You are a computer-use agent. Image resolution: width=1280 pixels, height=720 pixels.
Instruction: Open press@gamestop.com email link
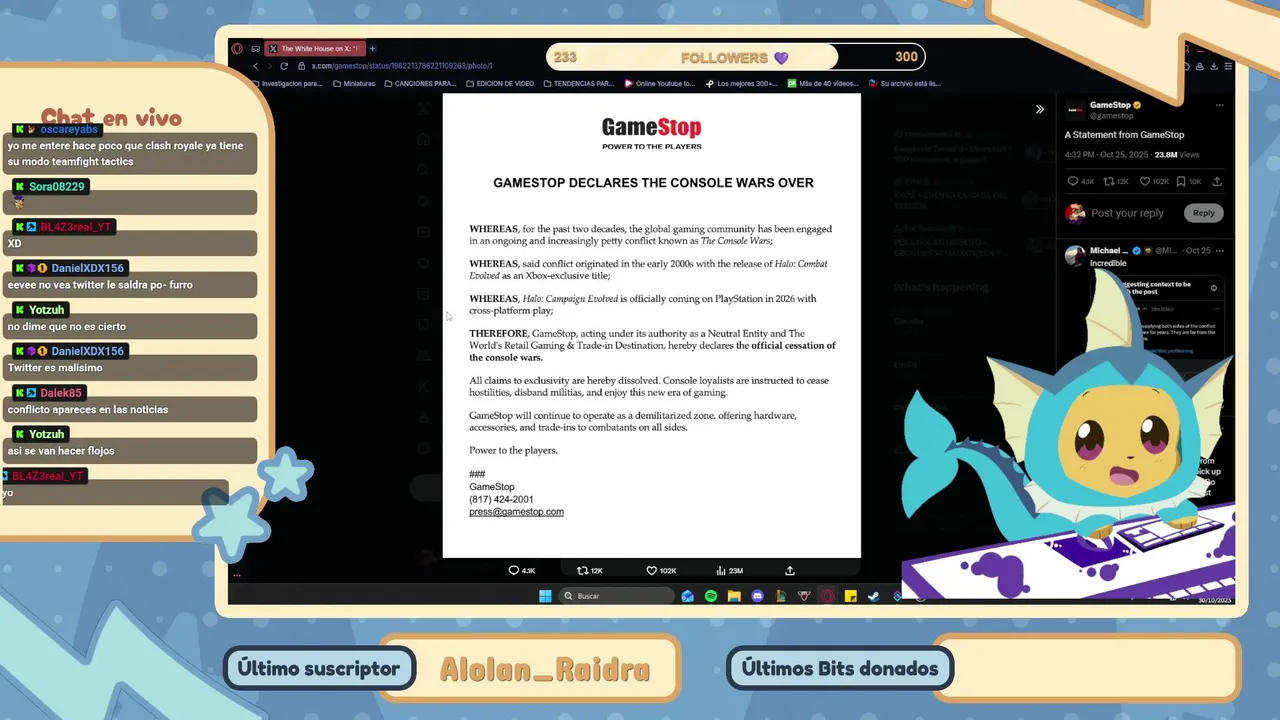516,512
